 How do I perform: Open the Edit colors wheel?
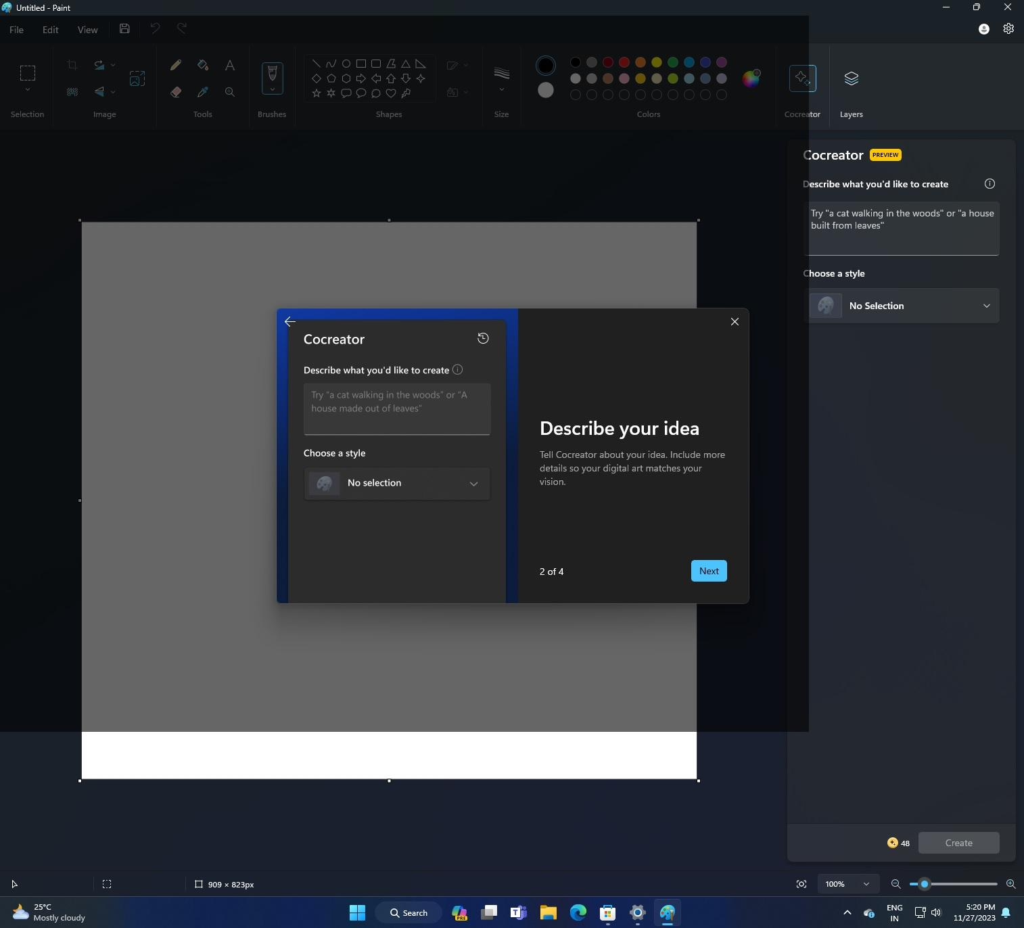tap(751, 78)
